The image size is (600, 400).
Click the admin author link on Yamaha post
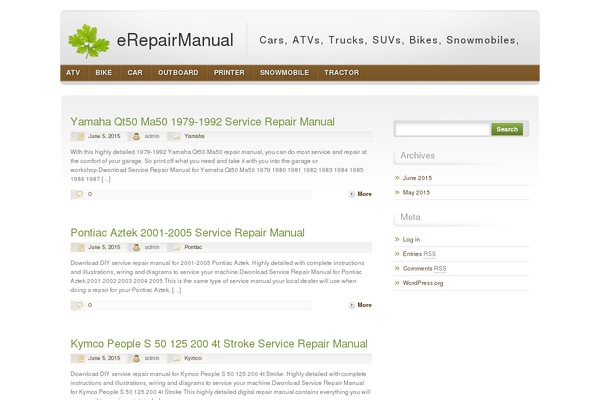click(152, 136)
